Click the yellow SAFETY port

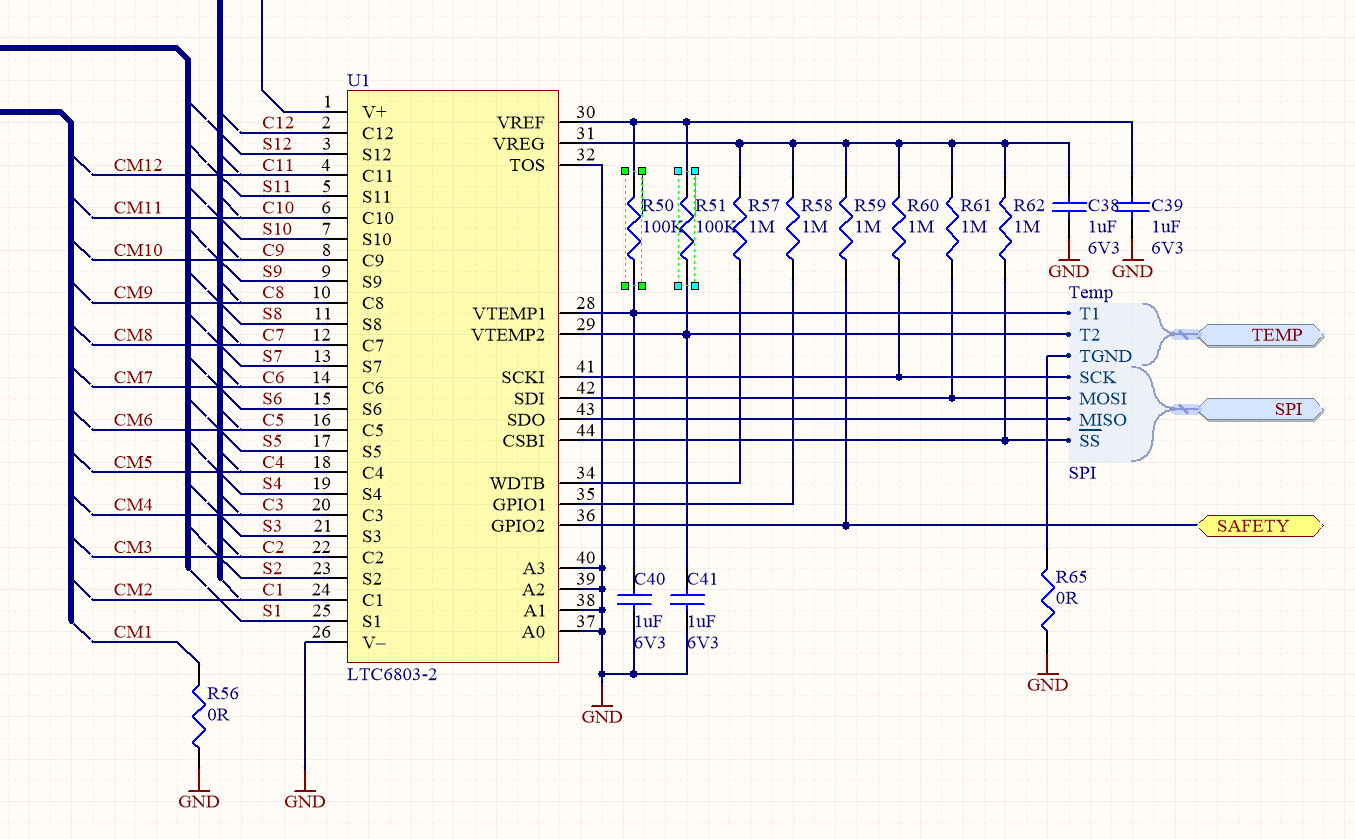1259,526
